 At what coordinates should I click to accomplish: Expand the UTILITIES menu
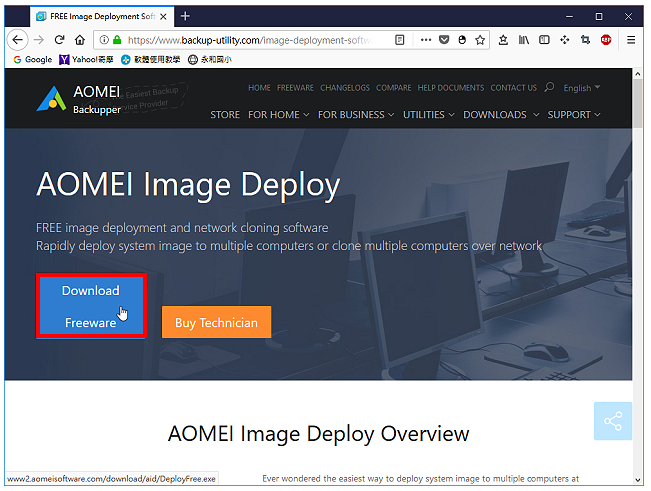tap(428, 115)
